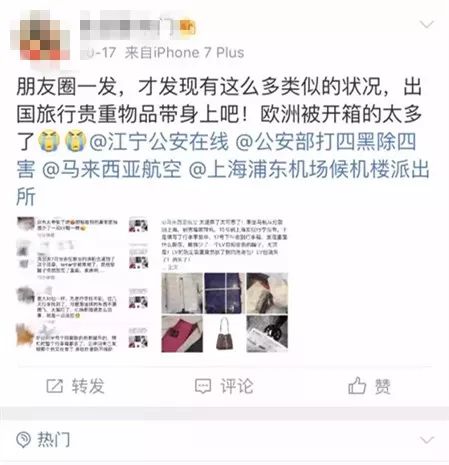Expand the 热门 section chevron
Viewport: 449px width, 465px height.
click(x=427, y=440)
